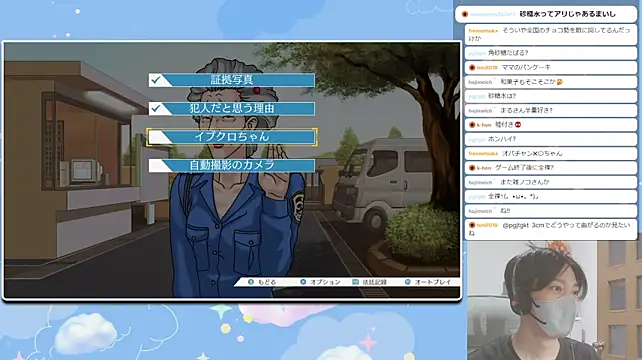The height and width of the screenshot is (360, 642).
Task: Select the 証拠写真 dialogue option
Action: 232,80
